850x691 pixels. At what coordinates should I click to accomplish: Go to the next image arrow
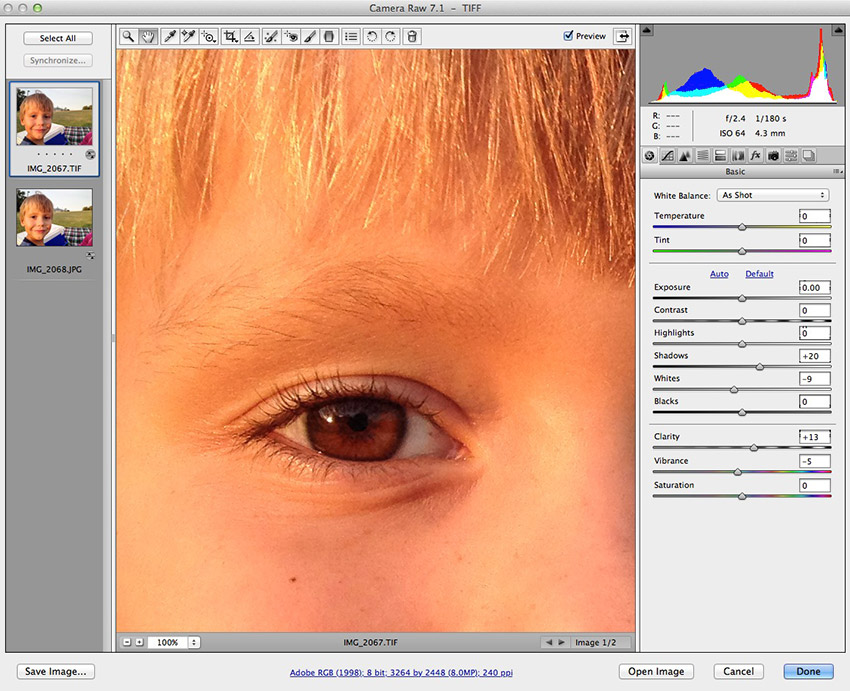click(562, 642)
